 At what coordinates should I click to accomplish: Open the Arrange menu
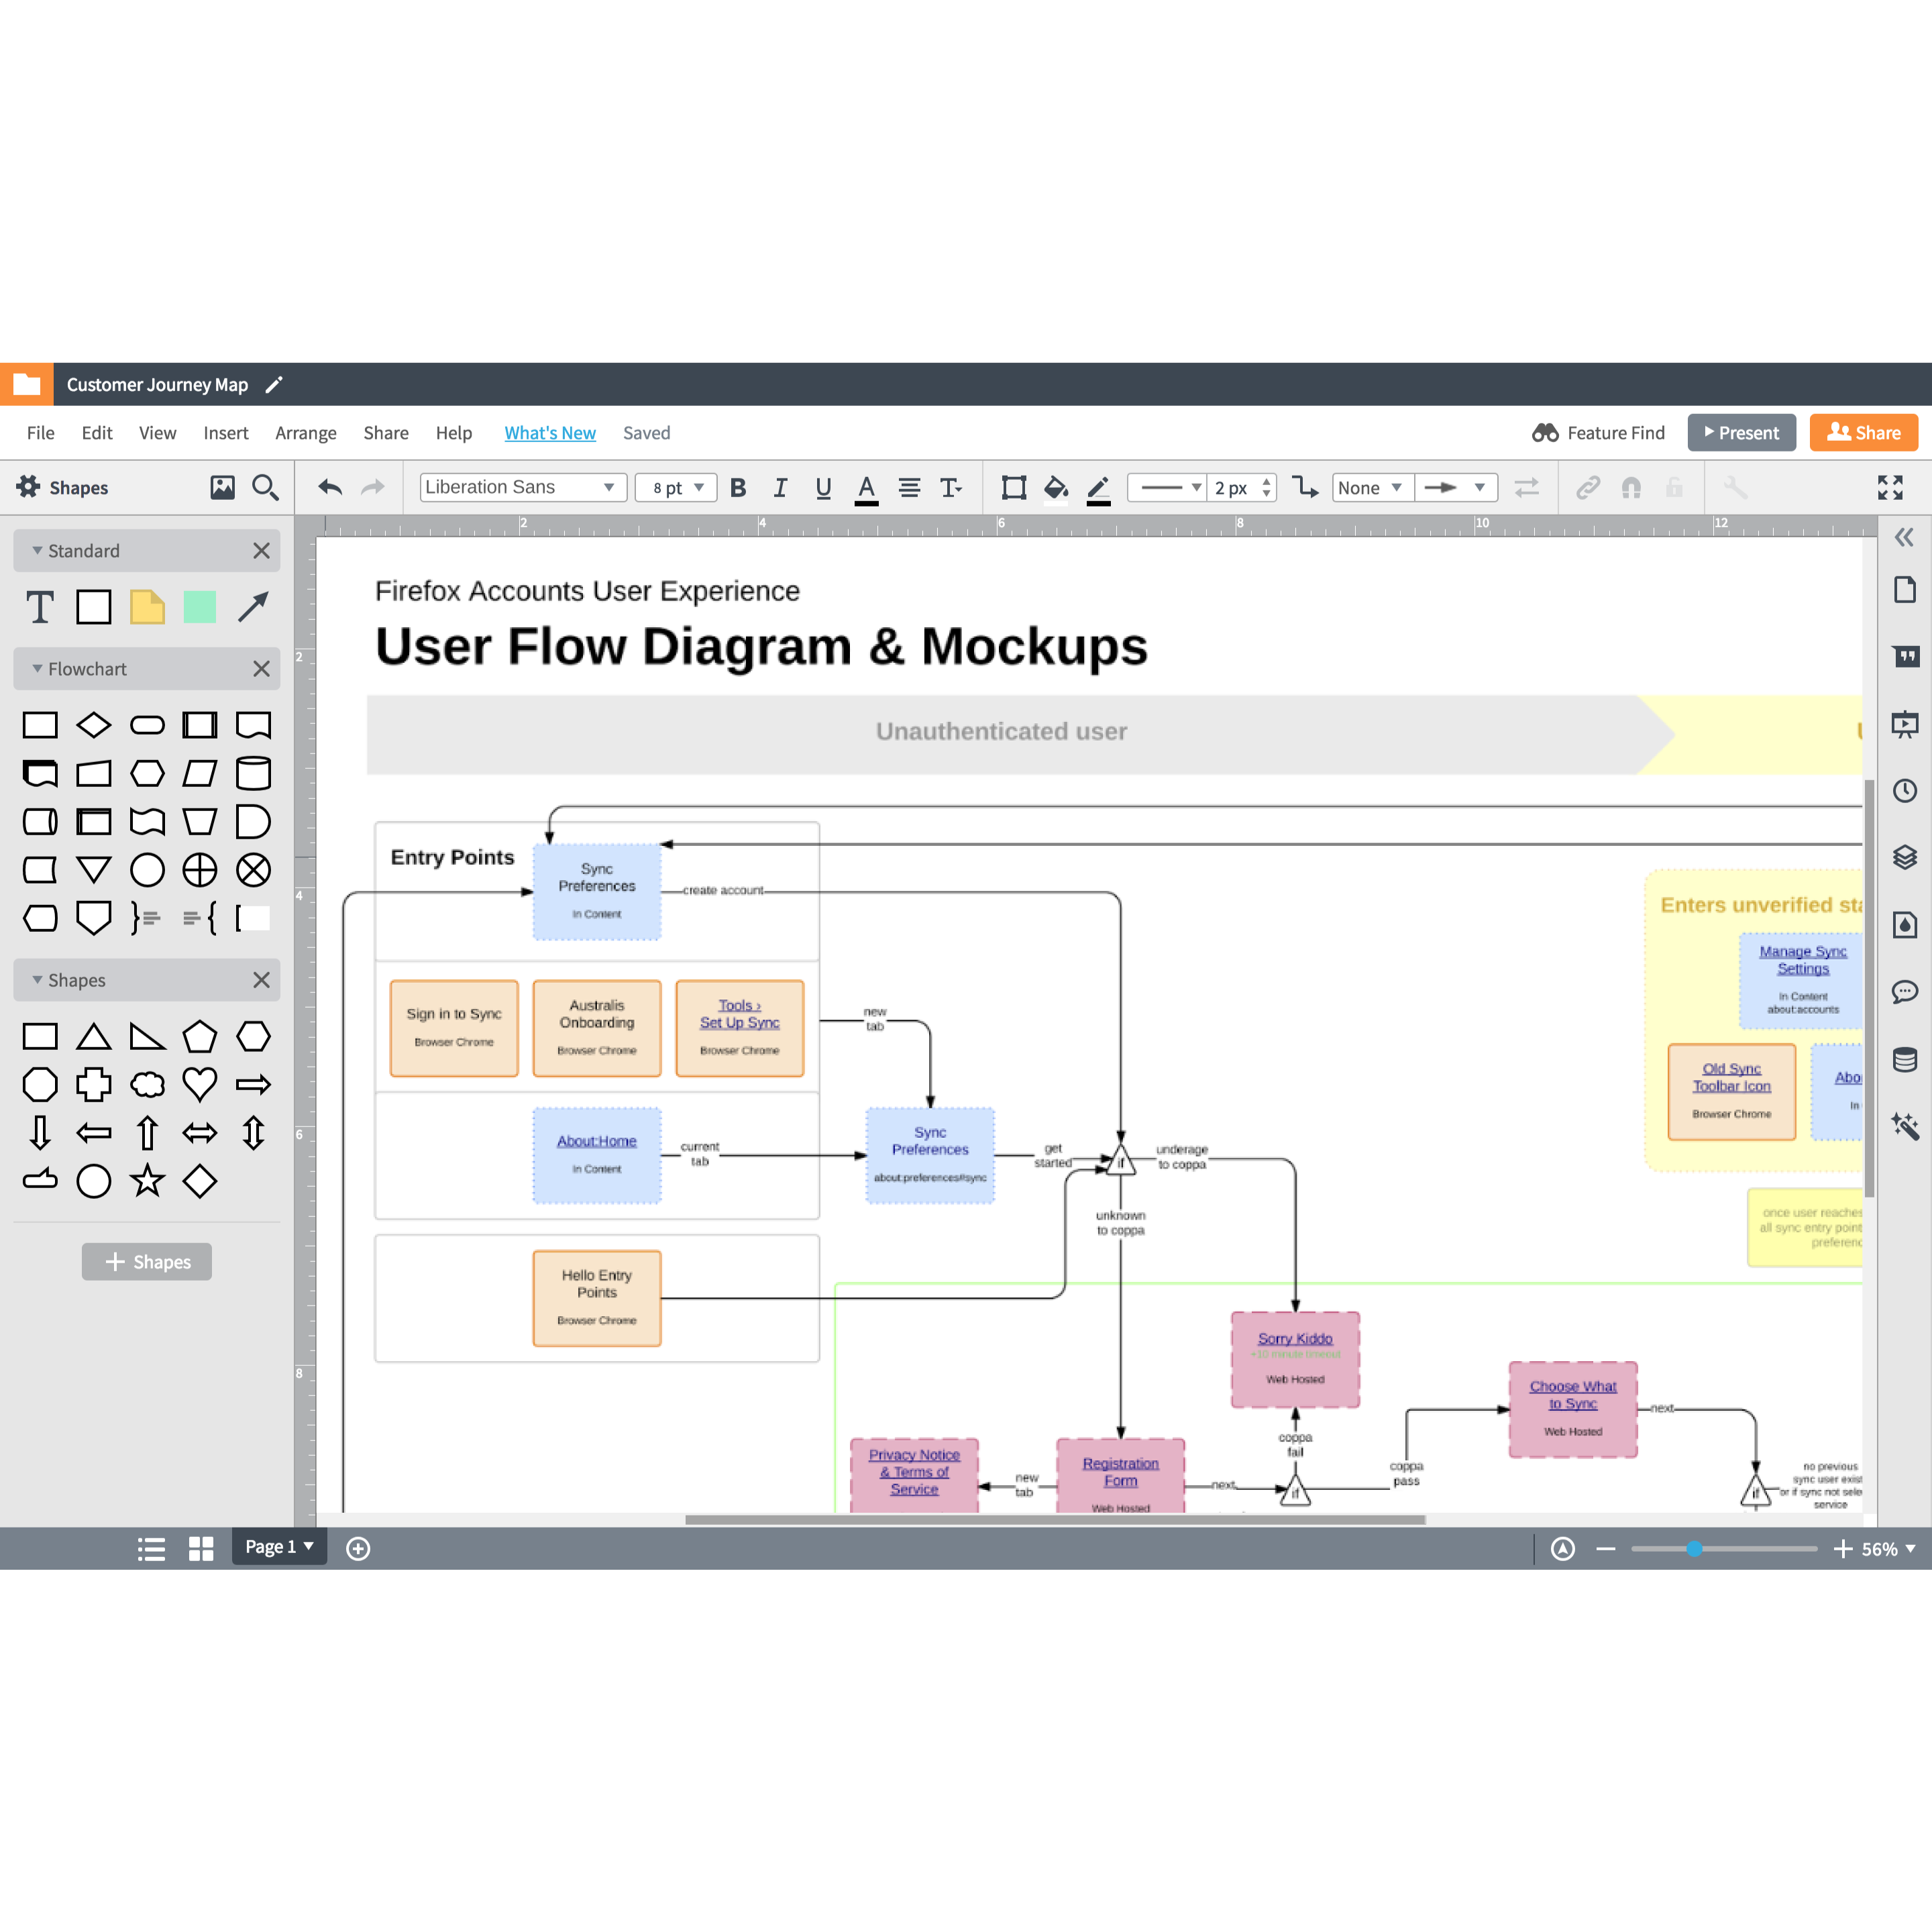click(x=305, y=433)
